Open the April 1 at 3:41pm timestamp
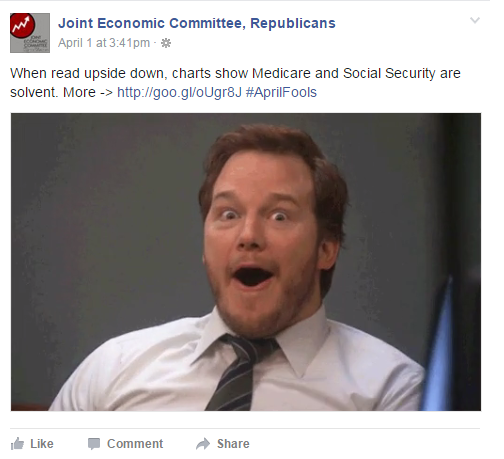 coord(104,43)
